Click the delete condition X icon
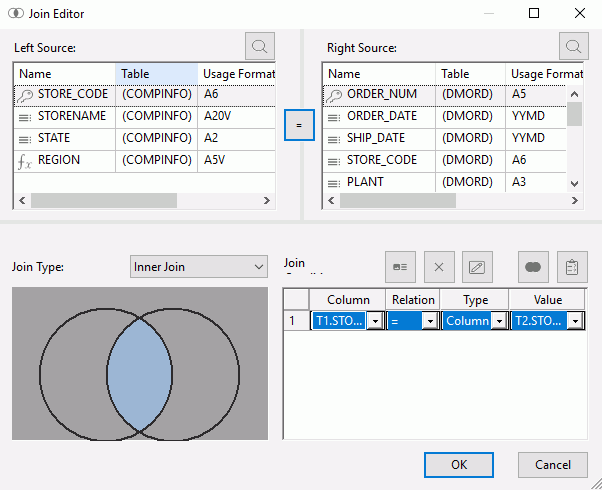The image size is (602, 490). click(x=439, y=267)
